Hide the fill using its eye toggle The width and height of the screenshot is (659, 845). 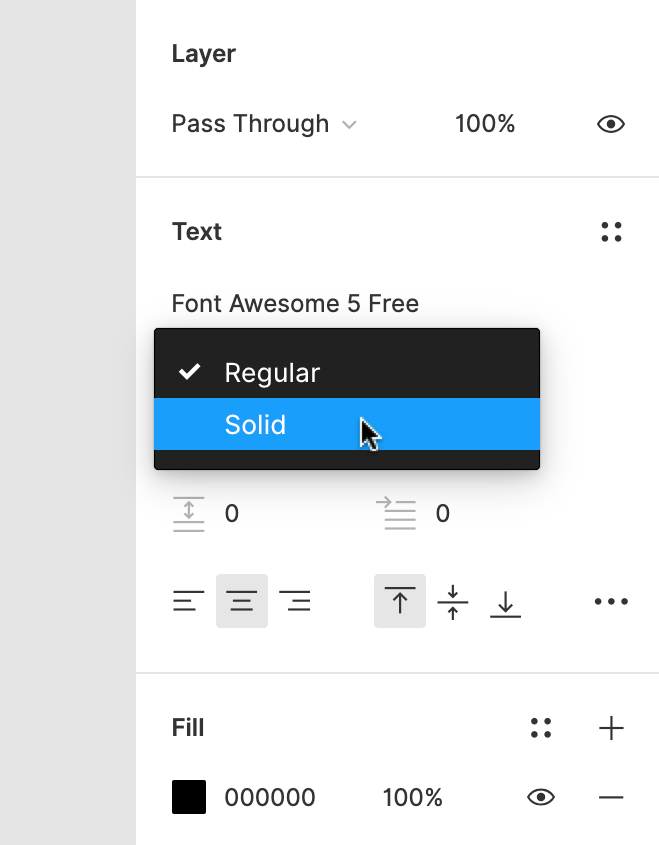click(541, 797)
